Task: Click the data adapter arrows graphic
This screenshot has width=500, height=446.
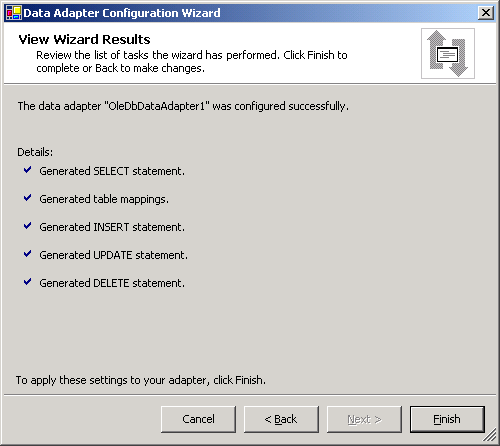Action: tap(448, 53)
